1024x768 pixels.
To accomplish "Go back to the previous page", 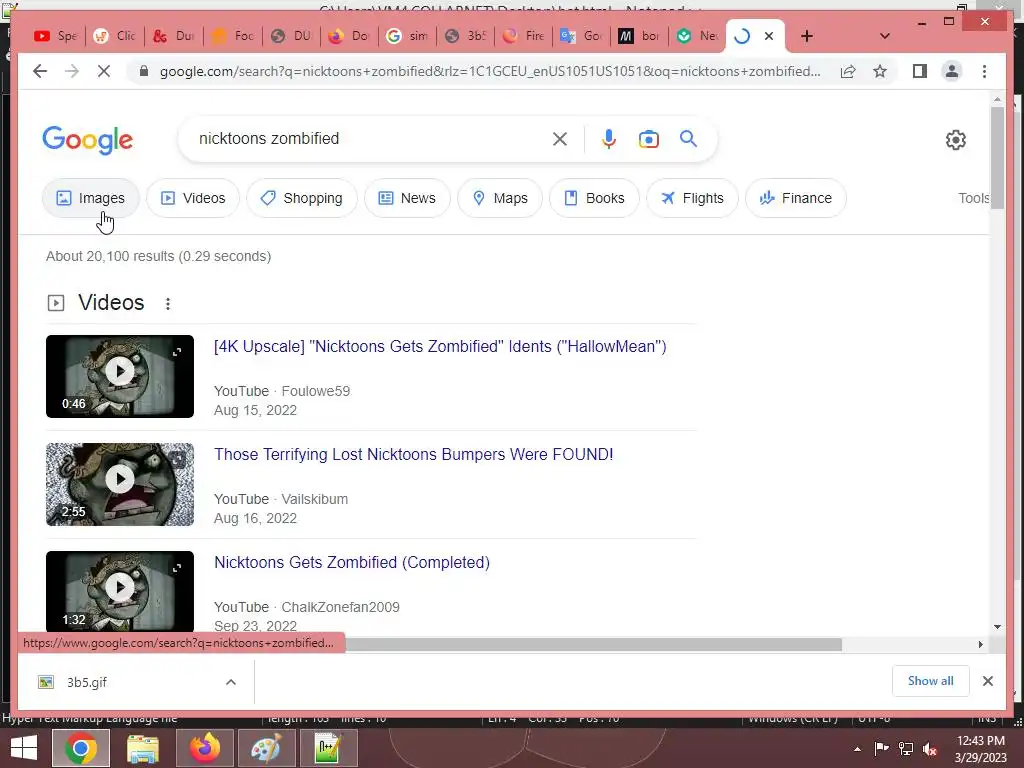I will click(x=40, y=71).
